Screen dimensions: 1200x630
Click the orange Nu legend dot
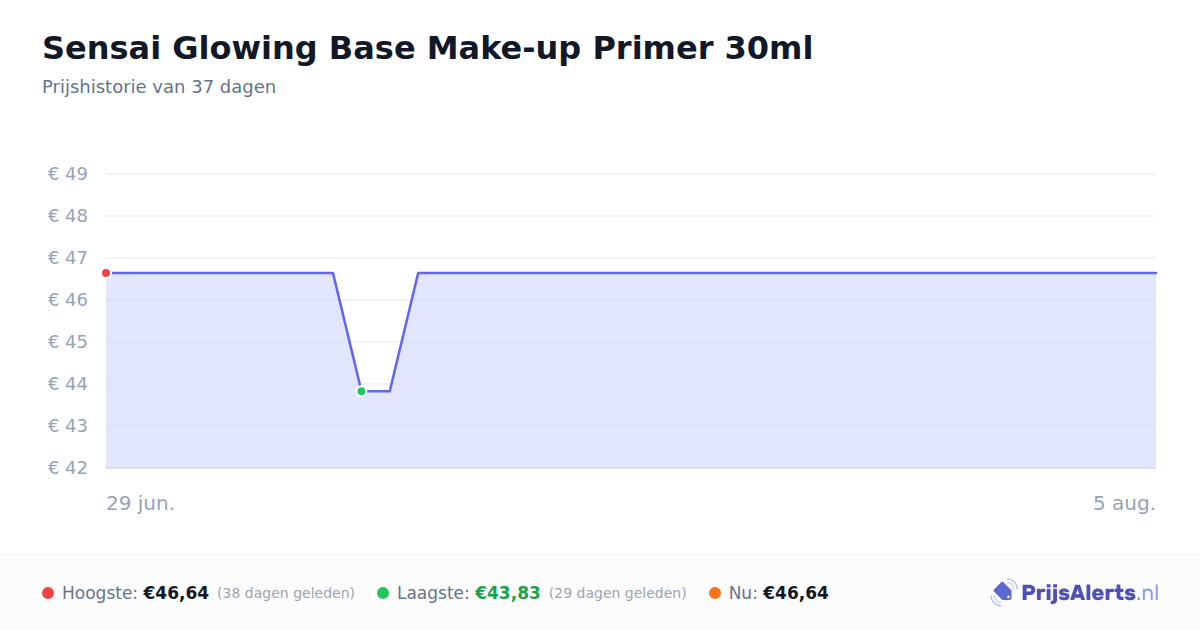click(x=715, y=593)
